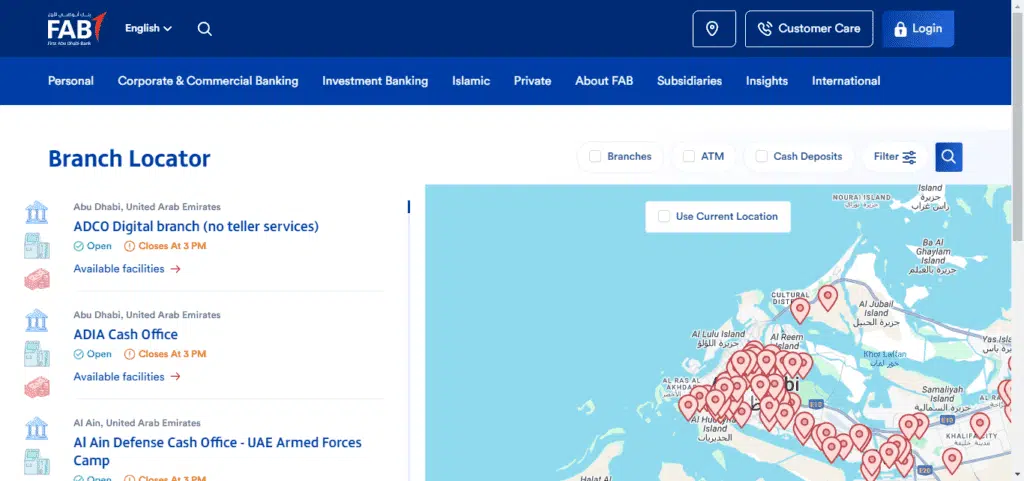Click cash stack icon under ADIA Cash Office
The image size is (1024, 481).
37,387
